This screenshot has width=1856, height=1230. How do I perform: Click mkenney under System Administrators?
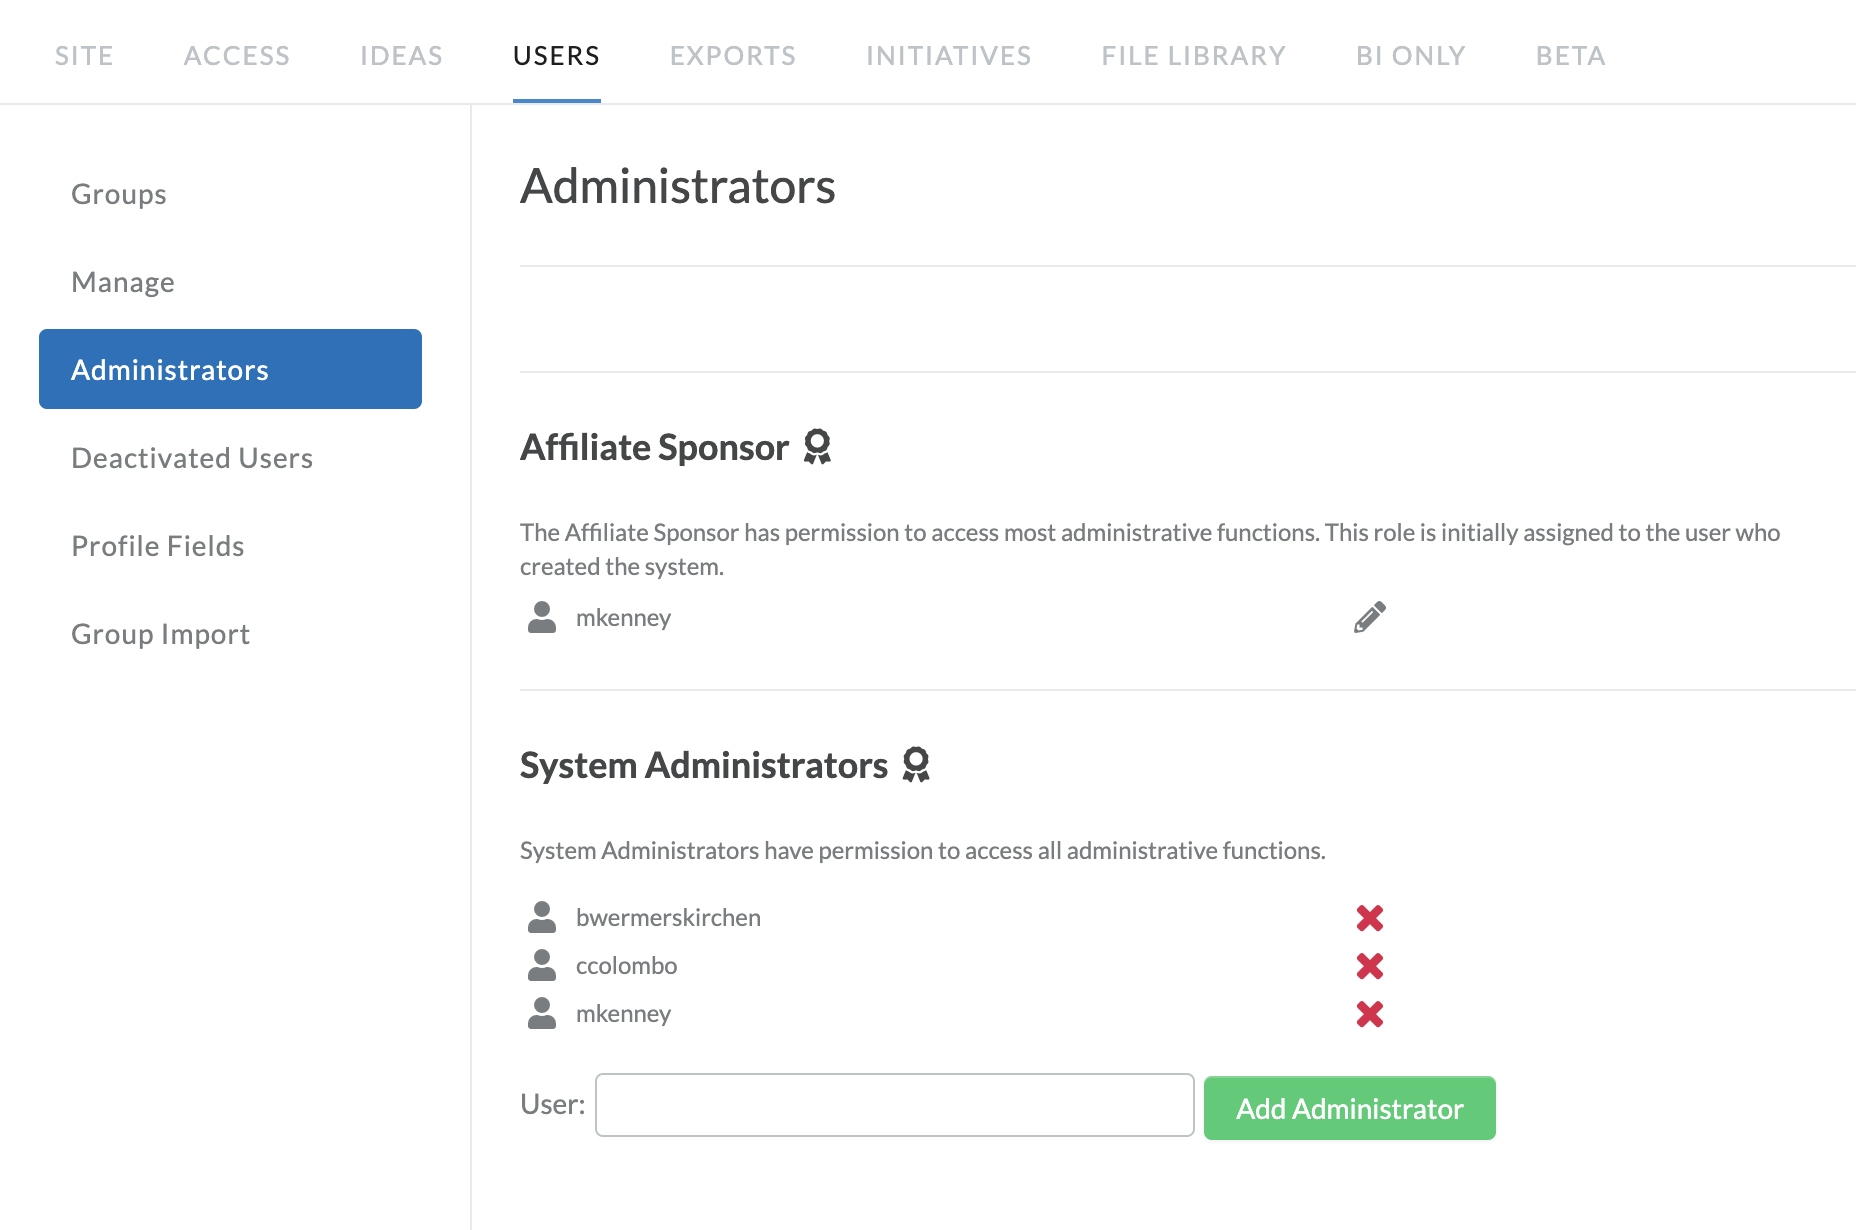(x=623, y=1014)
